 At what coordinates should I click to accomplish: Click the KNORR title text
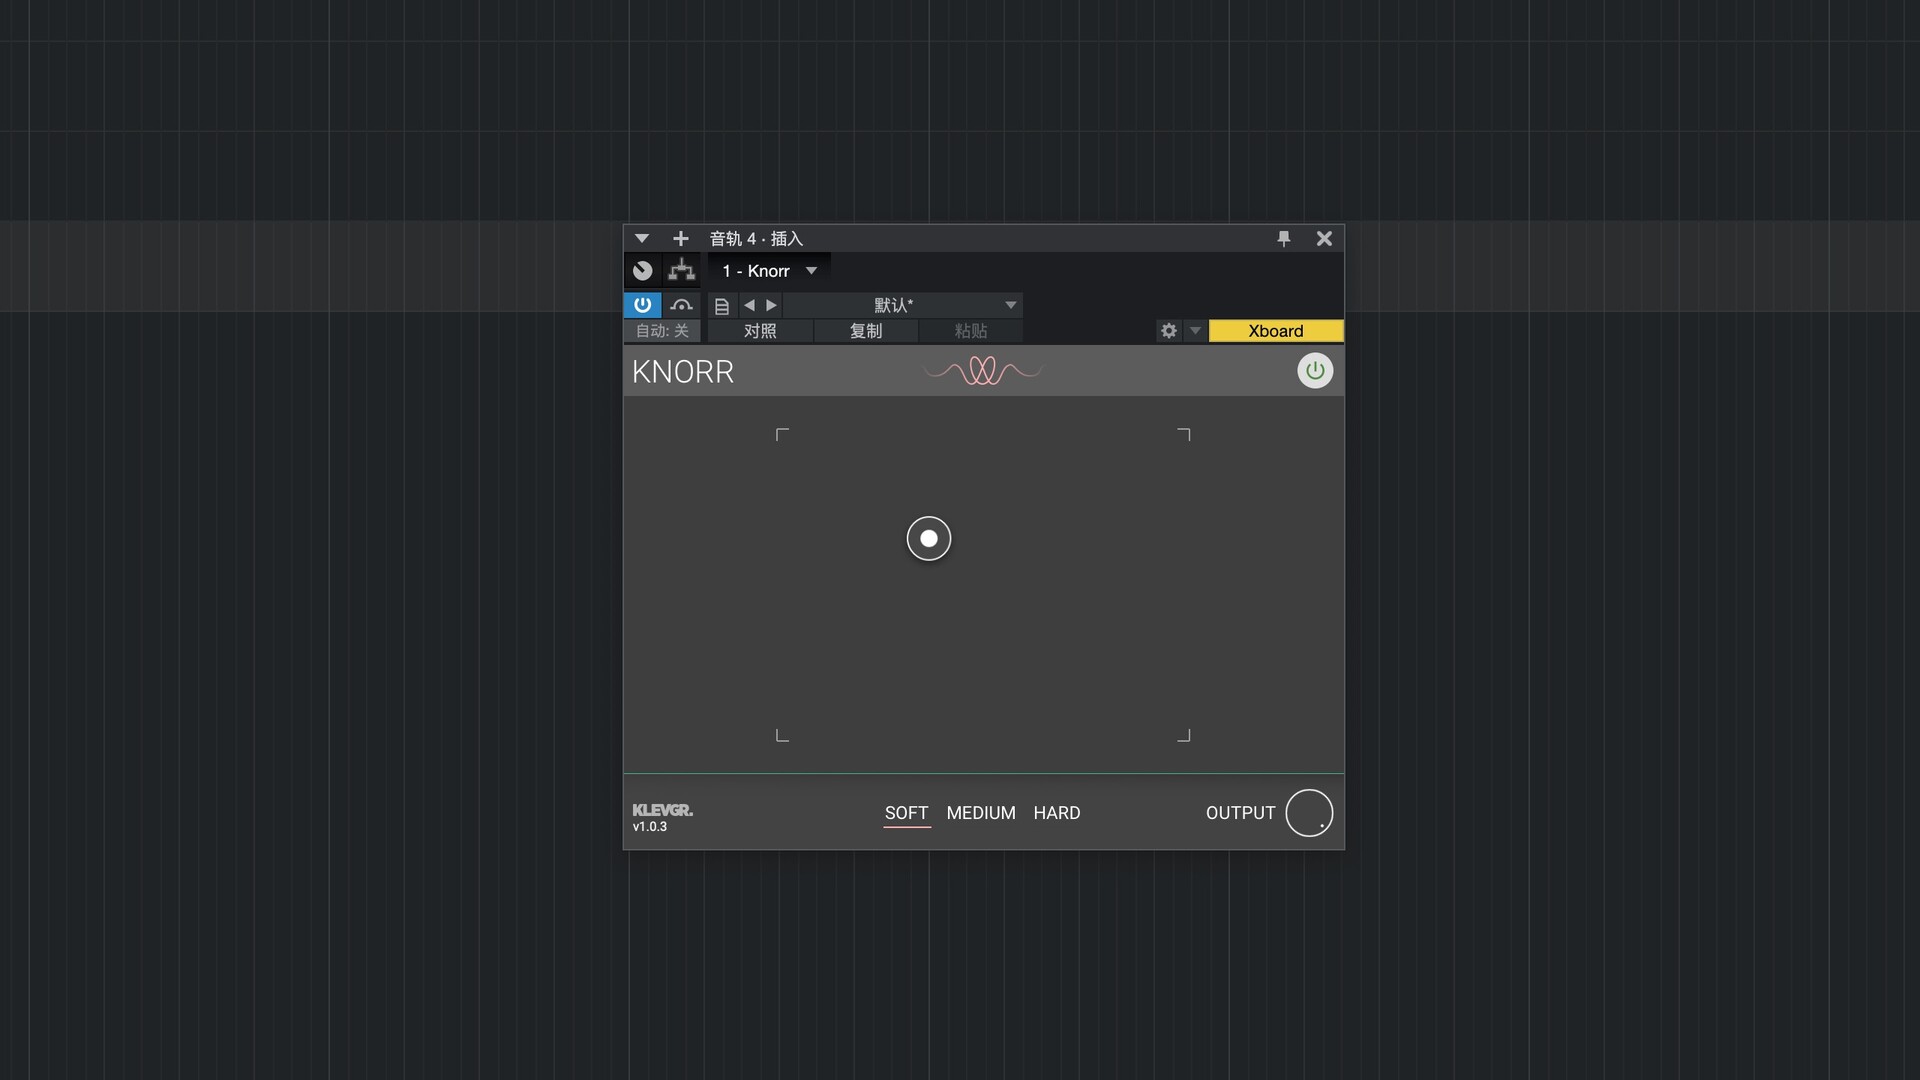tap(683, 372)
